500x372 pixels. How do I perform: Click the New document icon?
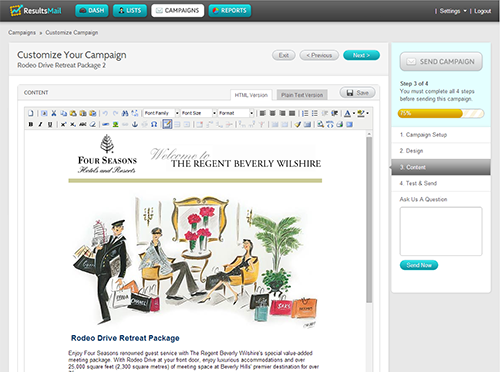coord(31,113)
